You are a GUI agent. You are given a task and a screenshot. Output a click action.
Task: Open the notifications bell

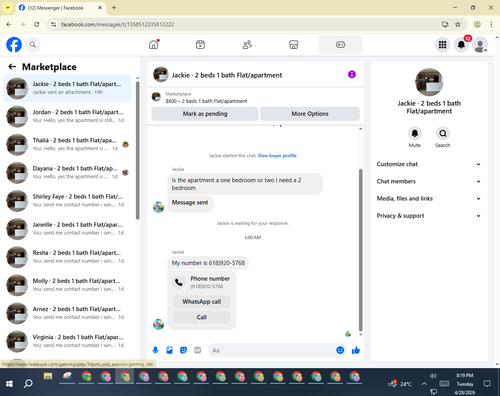(461, 44)
